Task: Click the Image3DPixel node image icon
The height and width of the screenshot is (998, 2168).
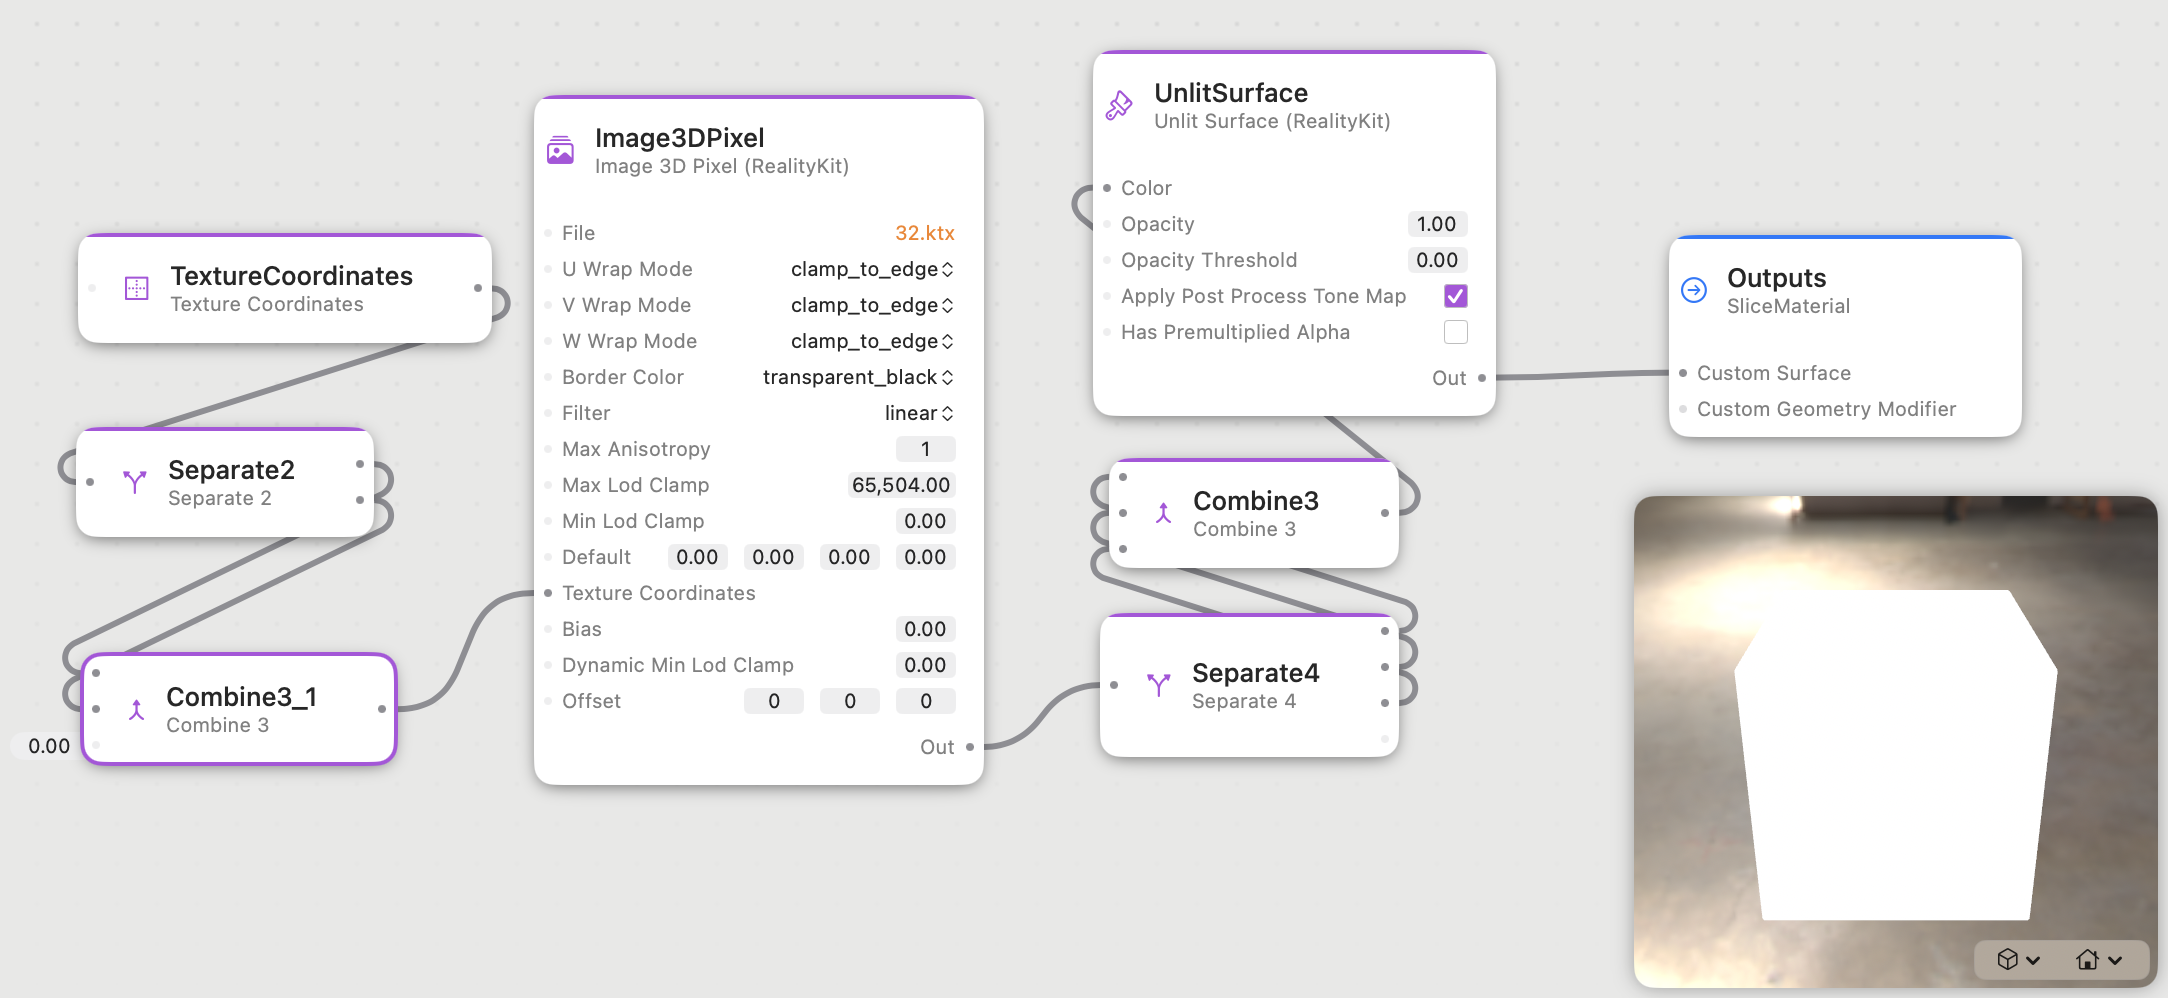Action: pos(560,151)
